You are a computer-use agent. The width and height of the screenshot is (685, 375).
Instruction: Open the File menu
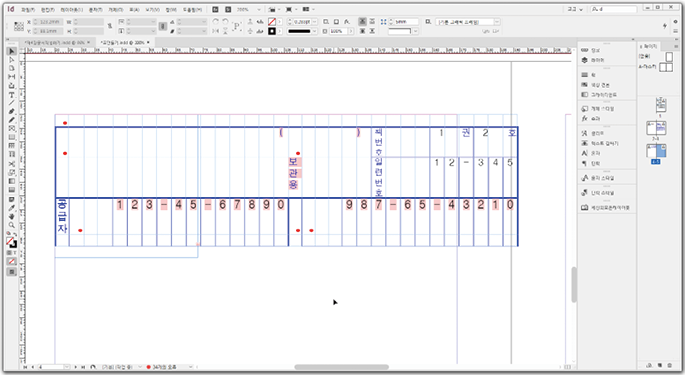coord(28,9)
